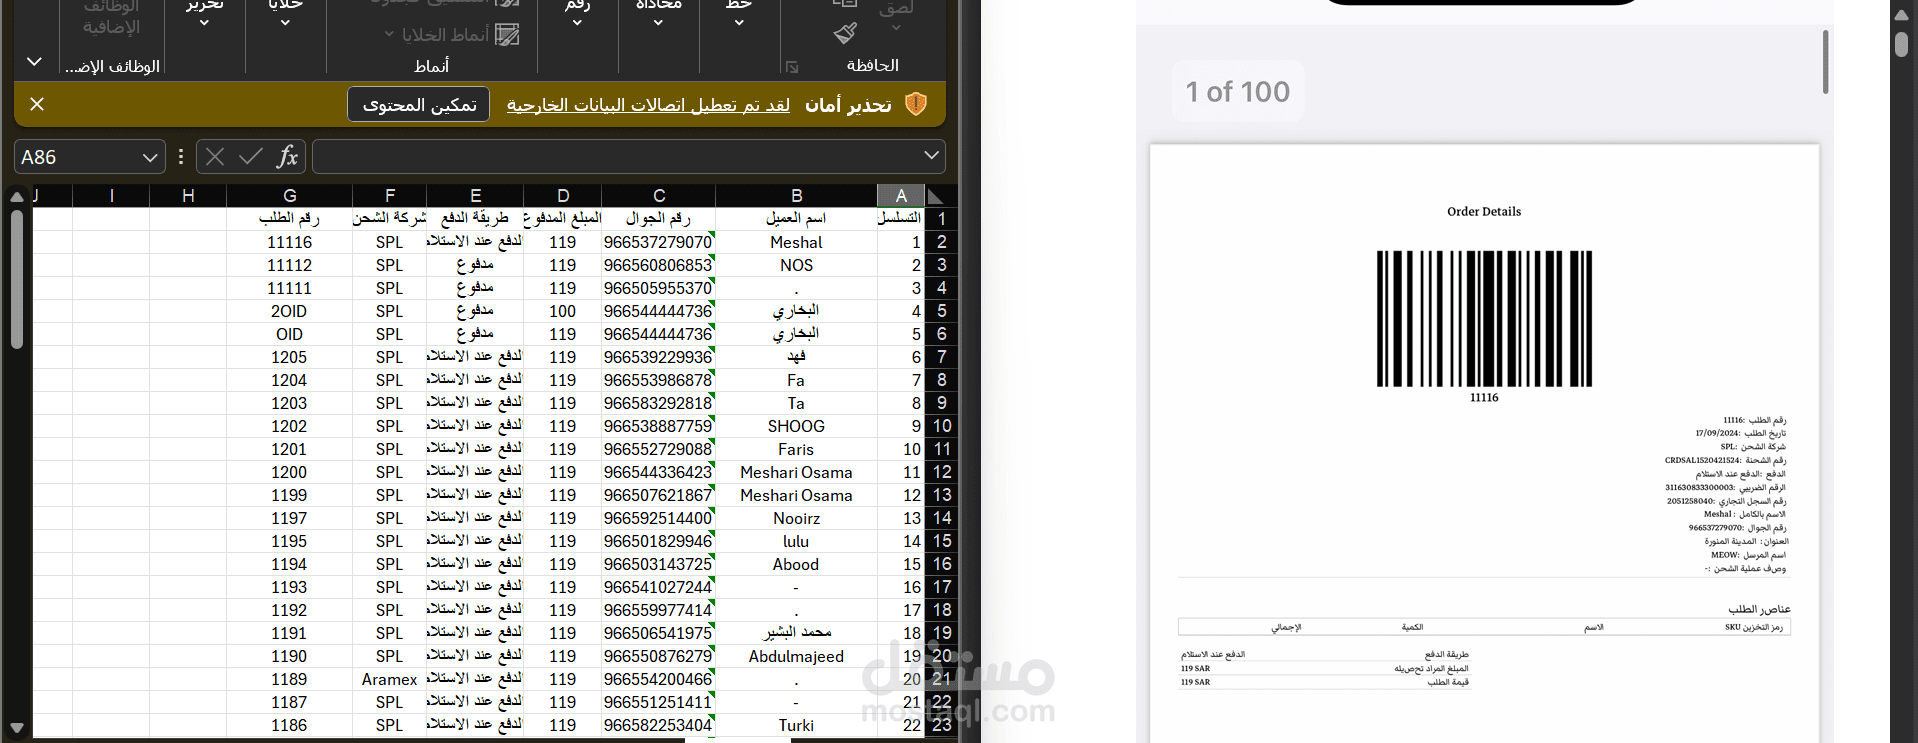
Task: Select the Format Painter brush icon
Action: [845, 34]
